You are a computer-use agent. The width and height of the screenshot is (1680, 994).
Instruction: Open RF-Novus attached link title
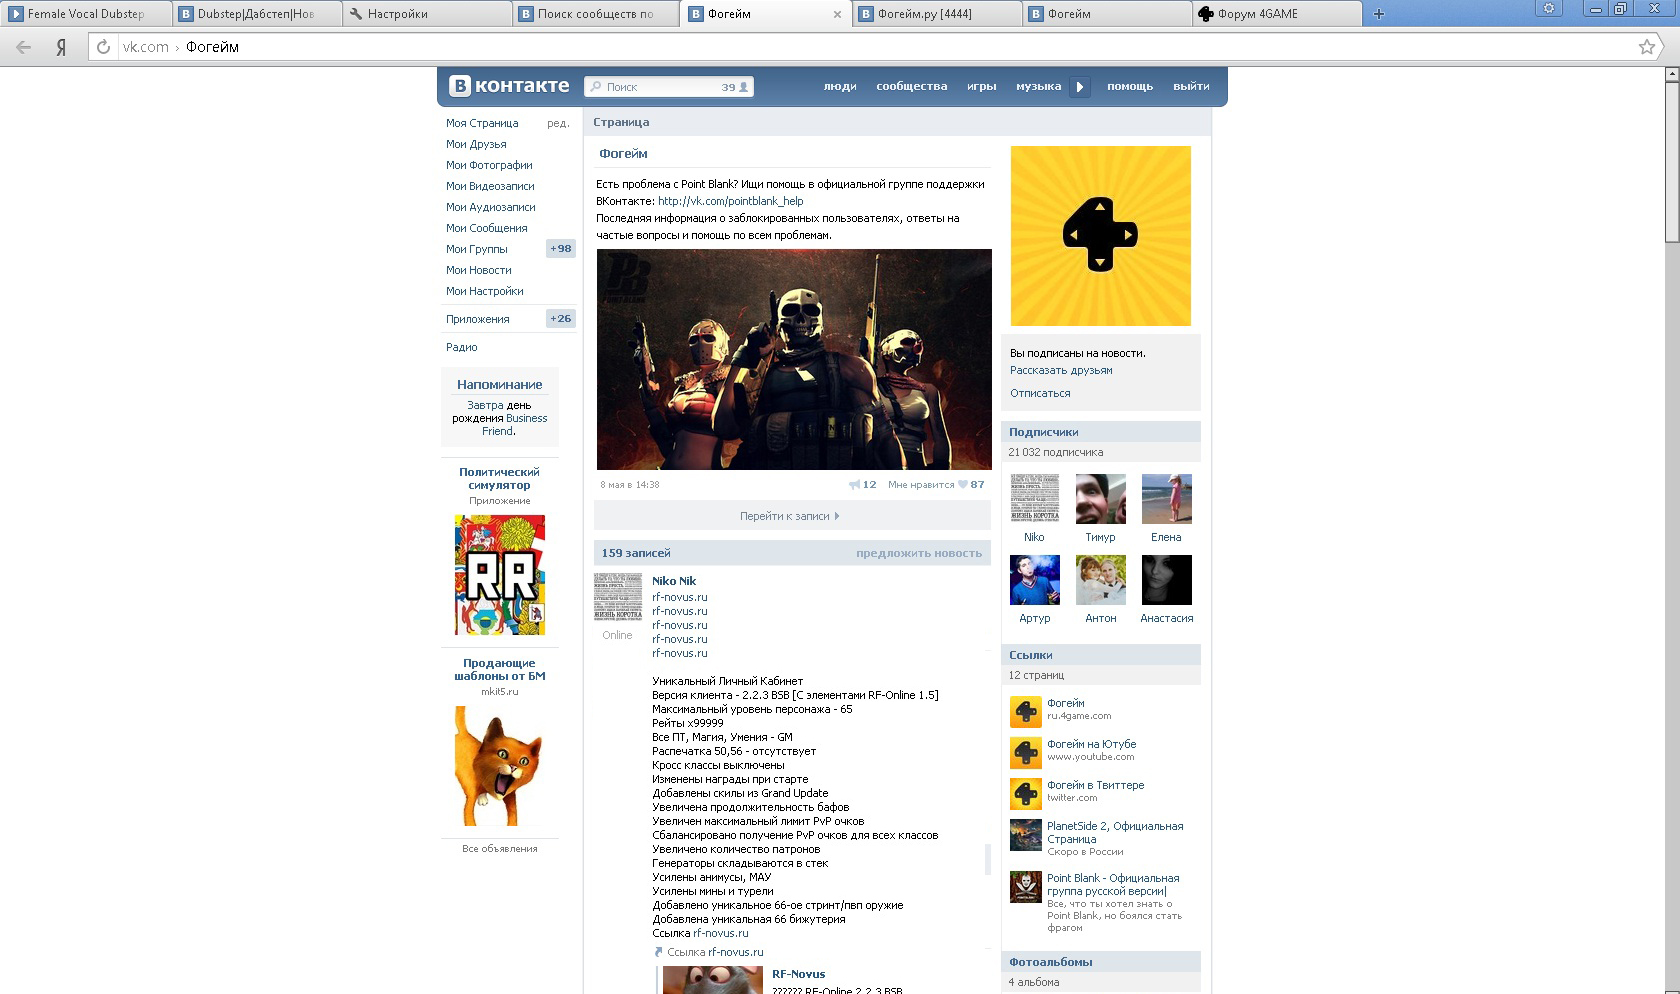click(799, 974)
